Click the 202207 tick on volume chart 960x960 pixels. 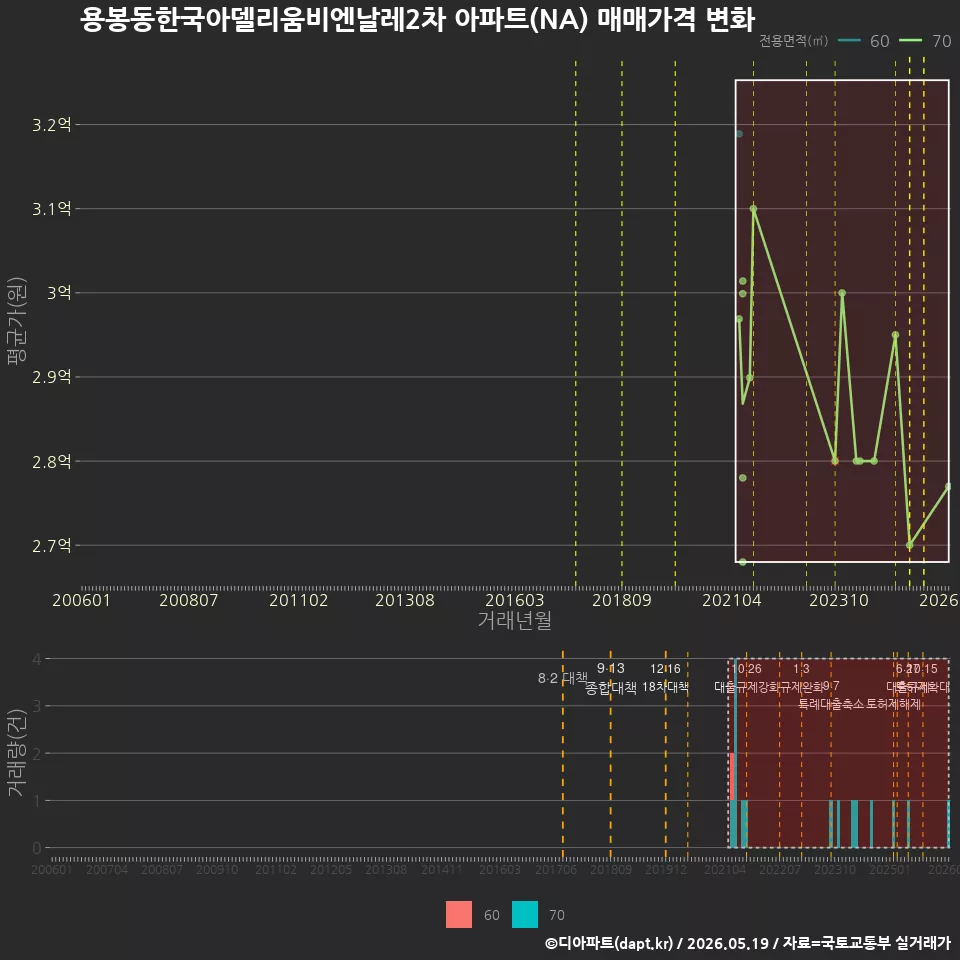[x=780, y=869]
